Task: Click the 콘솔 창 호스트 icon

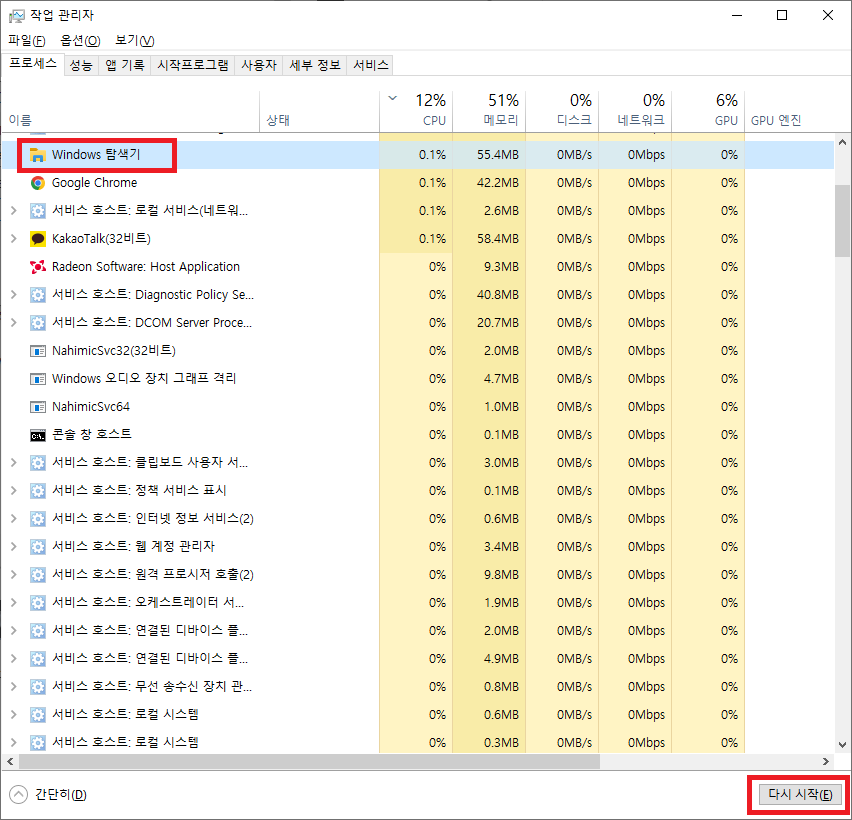Action: 37,435
